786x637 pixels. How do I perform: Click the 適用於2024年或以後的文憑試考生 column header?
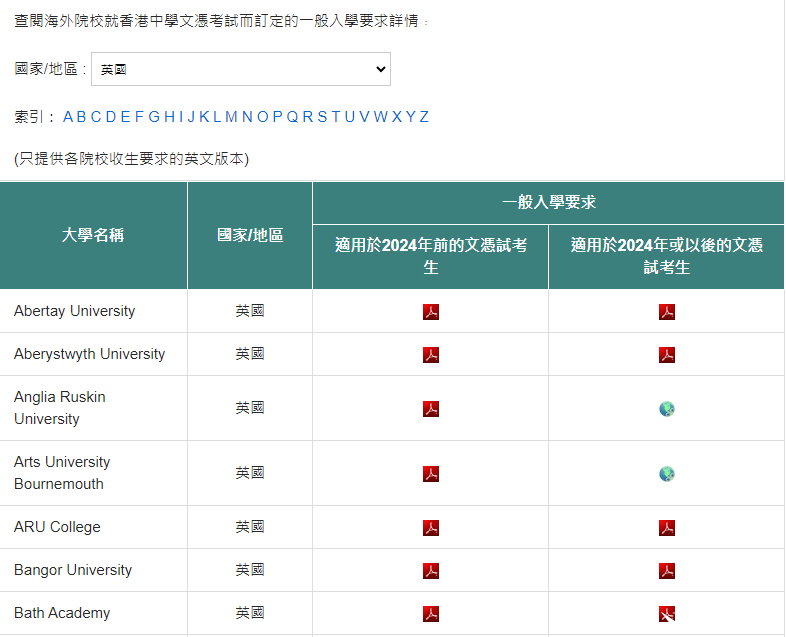pos(667,257)
